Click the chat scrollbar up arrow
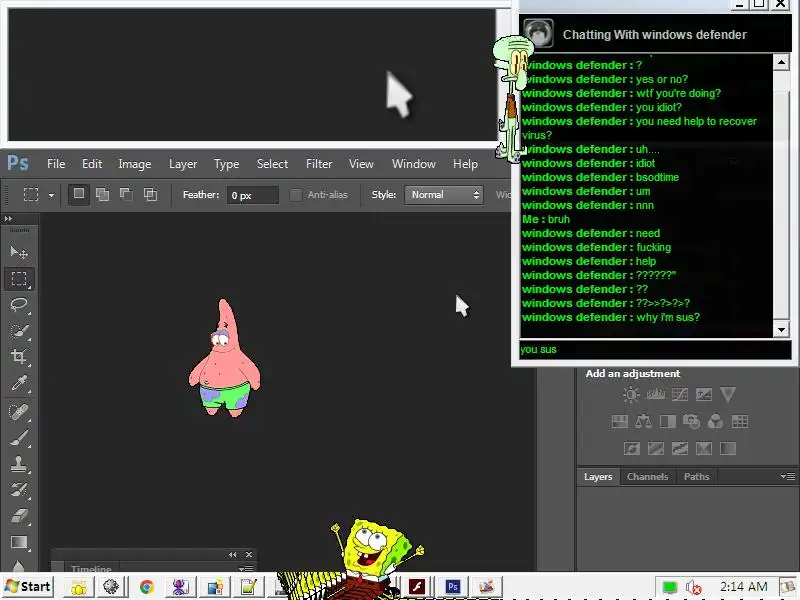This screenshot has height=600, width=800. pos(781,62)
